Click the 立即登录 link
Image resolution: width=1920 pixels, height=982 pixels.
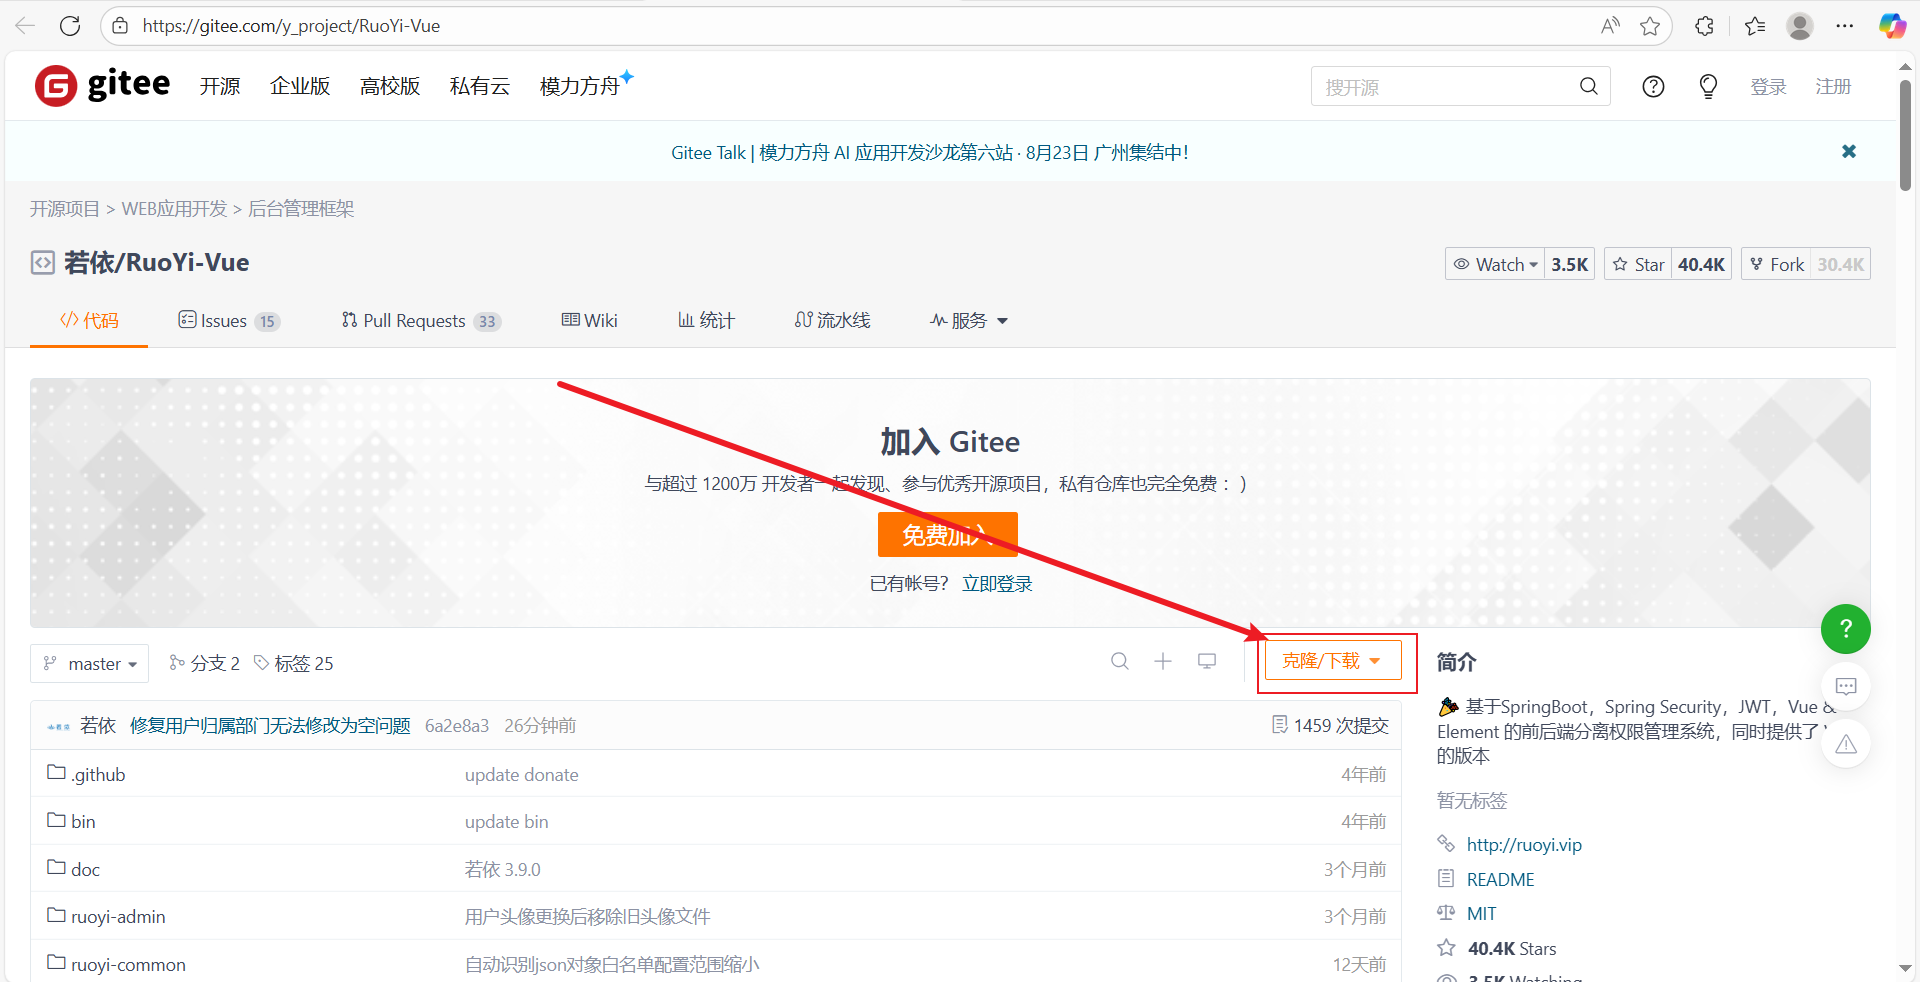point(997,583)
